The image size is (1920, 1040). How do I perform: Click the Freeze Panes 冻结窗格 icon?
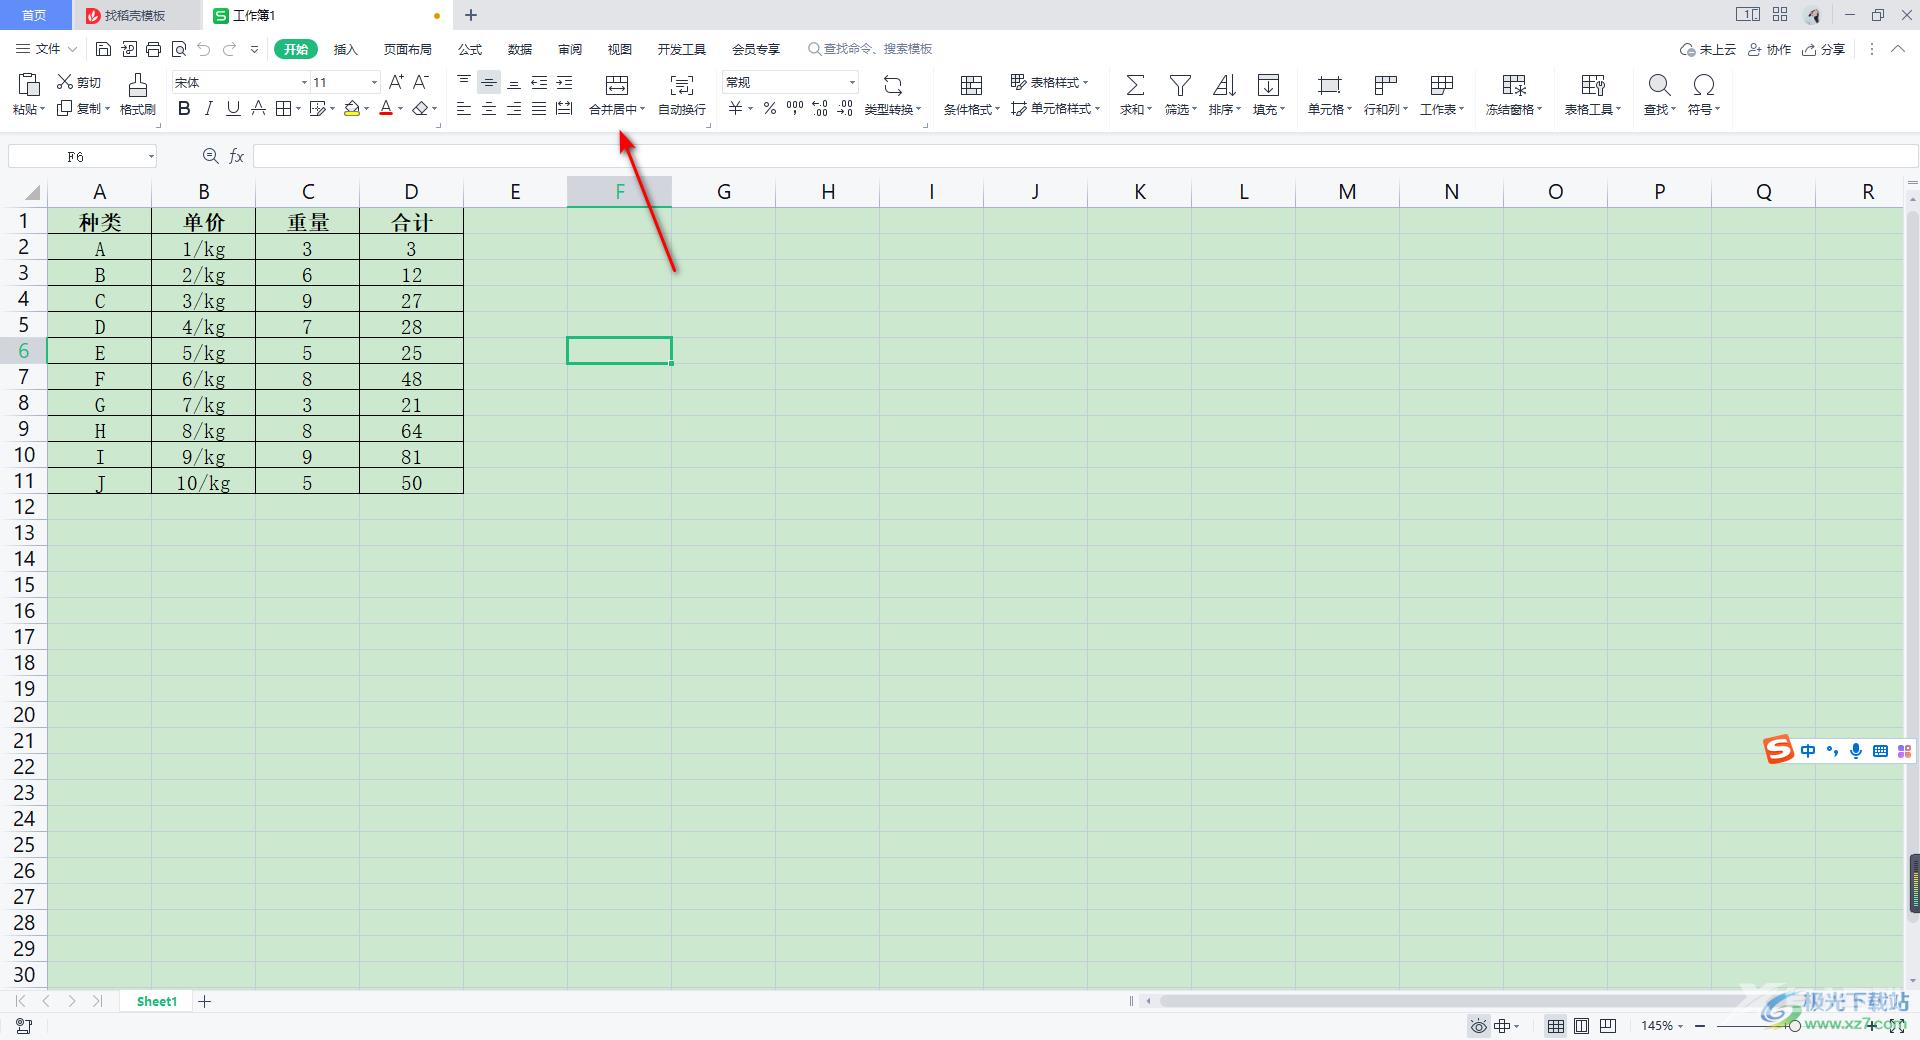1514,85
